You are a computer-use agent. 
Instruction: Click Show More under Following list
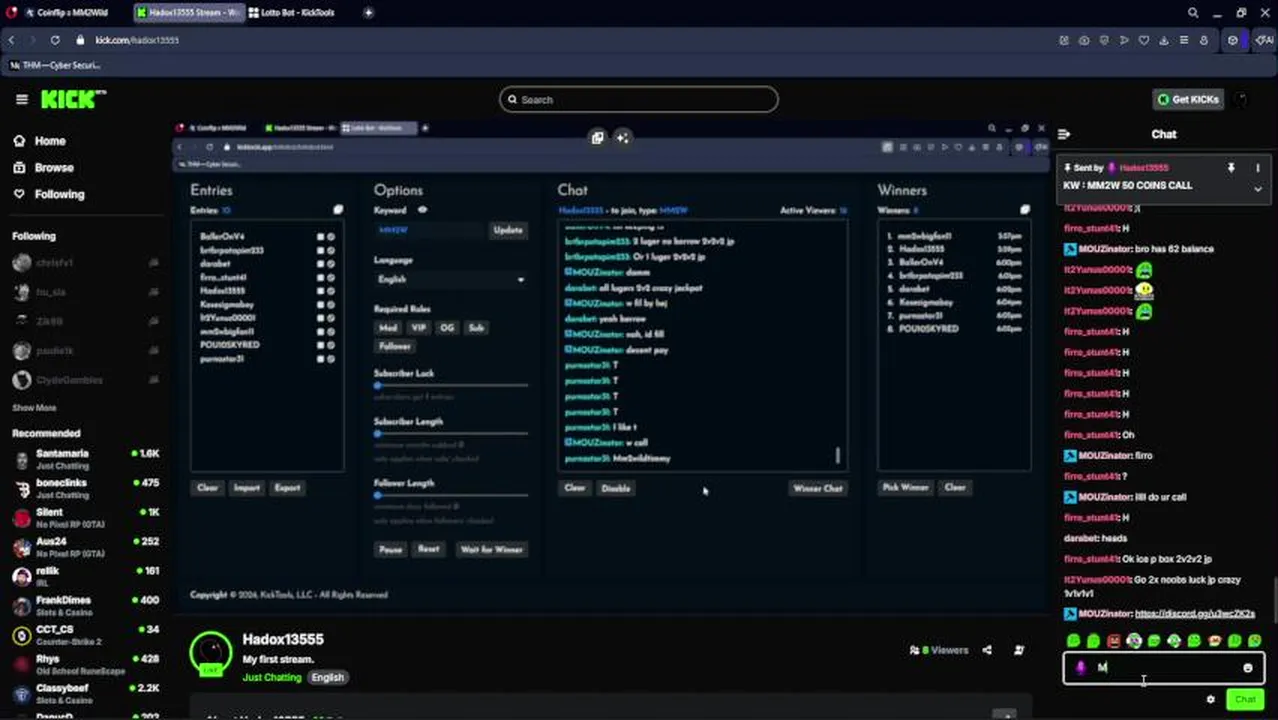(34, 408)
